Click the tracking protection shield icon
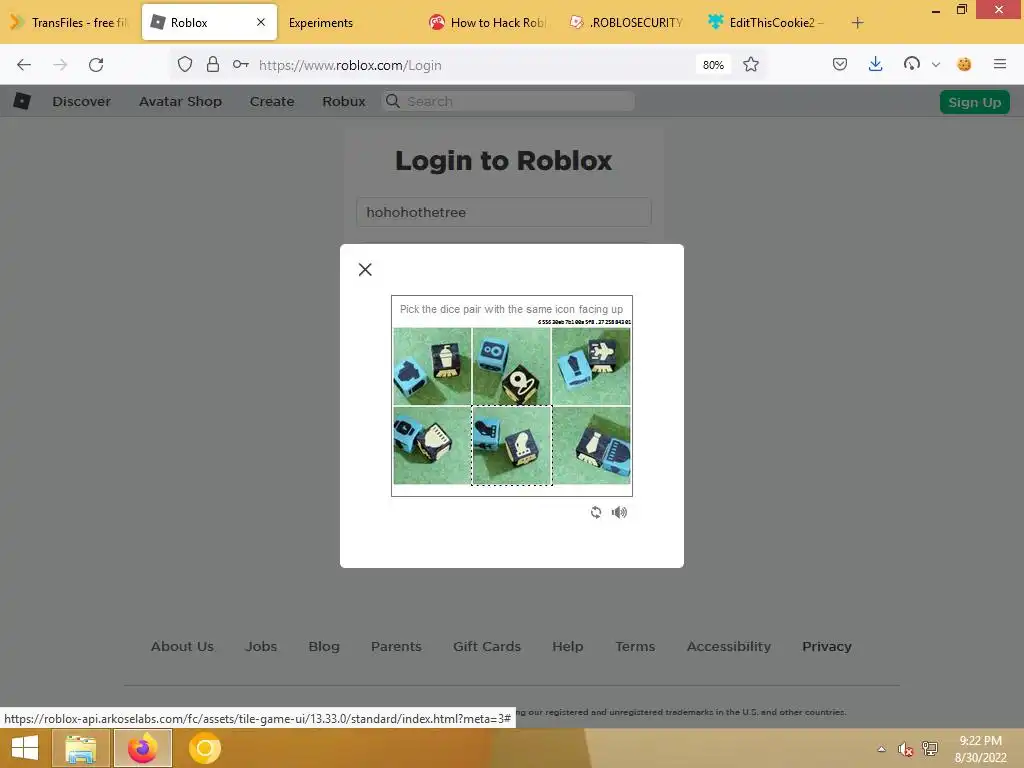1024x768 pixels. click(185, 64)
